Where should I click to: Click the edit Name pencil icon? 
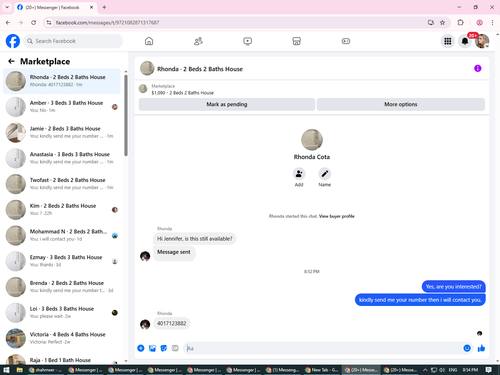(325, 174)
